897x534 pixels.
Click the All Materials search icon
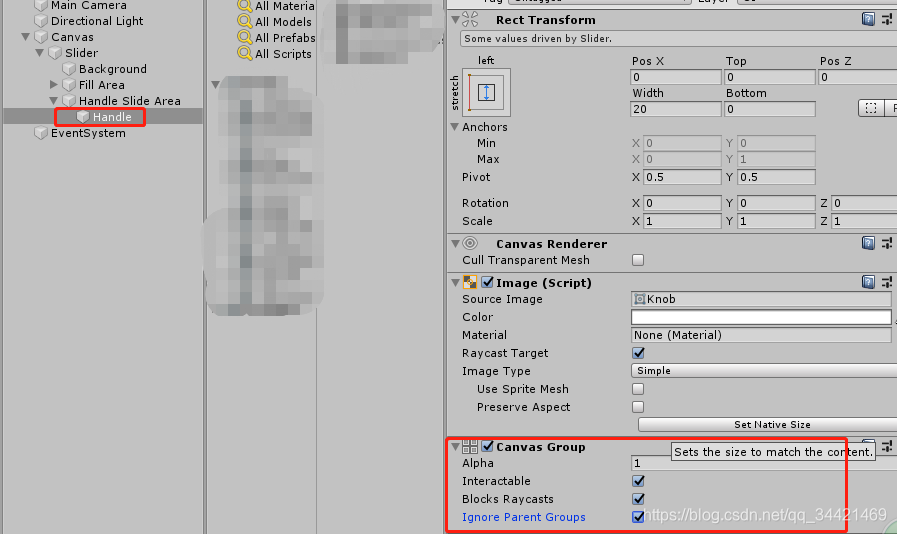pos(245,6)
